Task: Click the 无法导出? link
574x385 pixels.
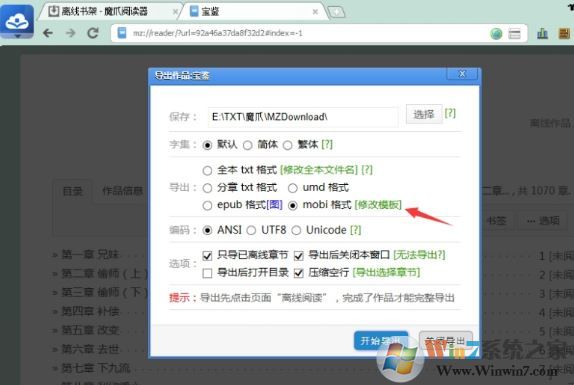Action: 420,255
